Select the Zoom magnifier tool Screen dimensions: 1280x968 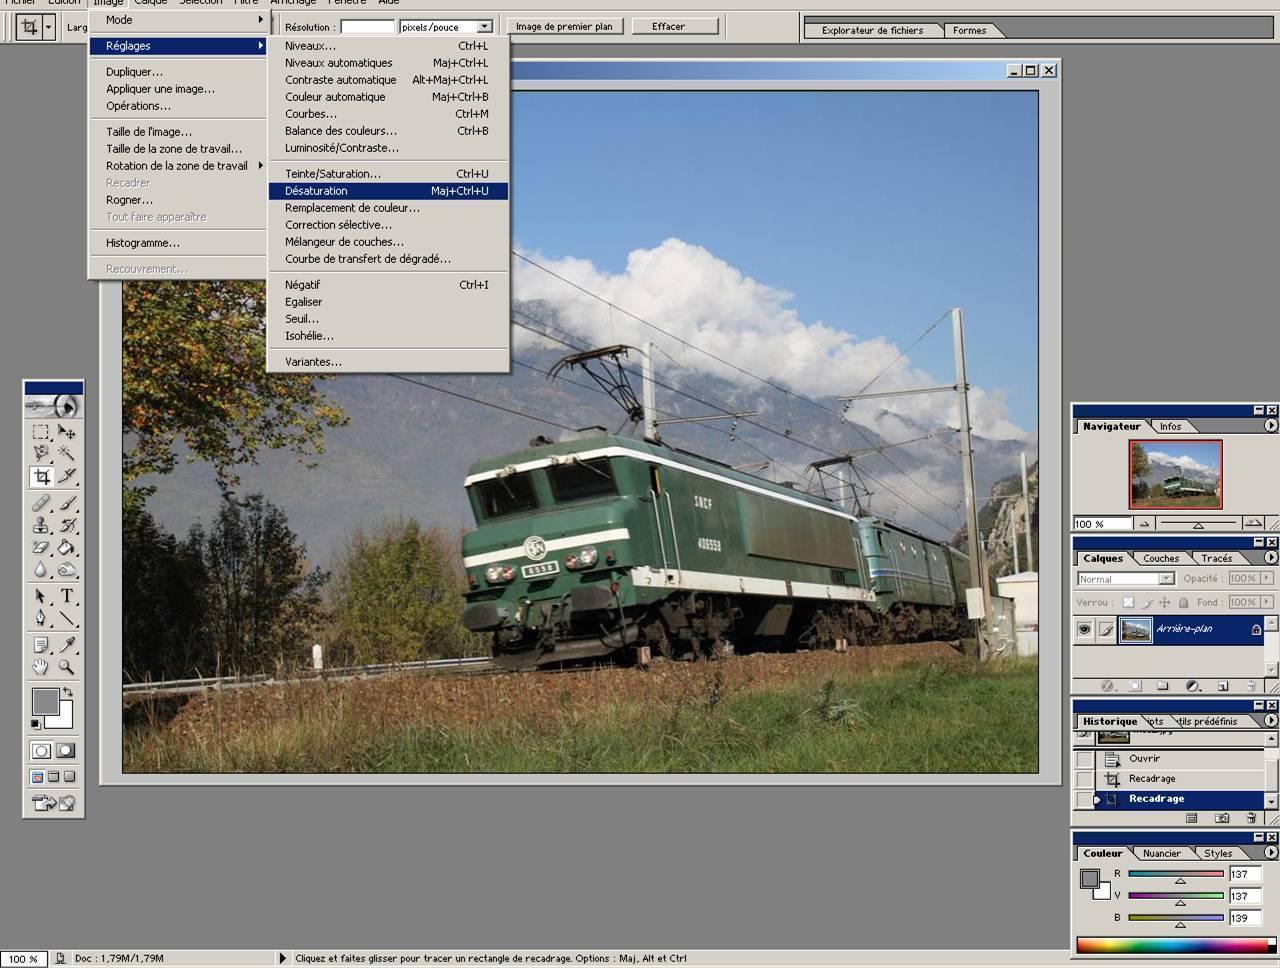(66, 667)
